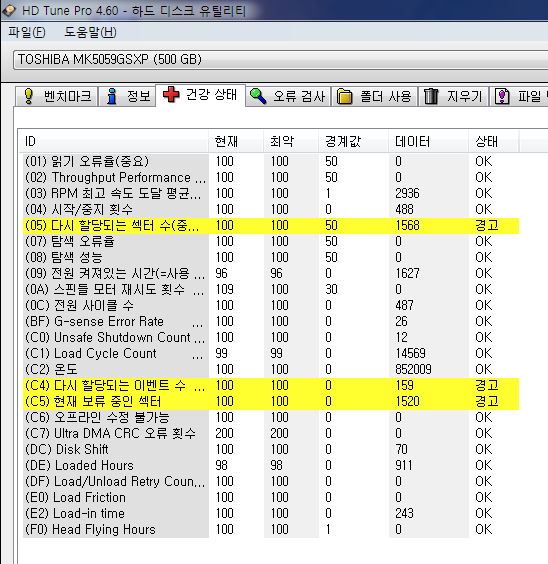Screen dimensions: 548x564
Task: Switch to the 오류 검사 tab
Action: [288, 96]
